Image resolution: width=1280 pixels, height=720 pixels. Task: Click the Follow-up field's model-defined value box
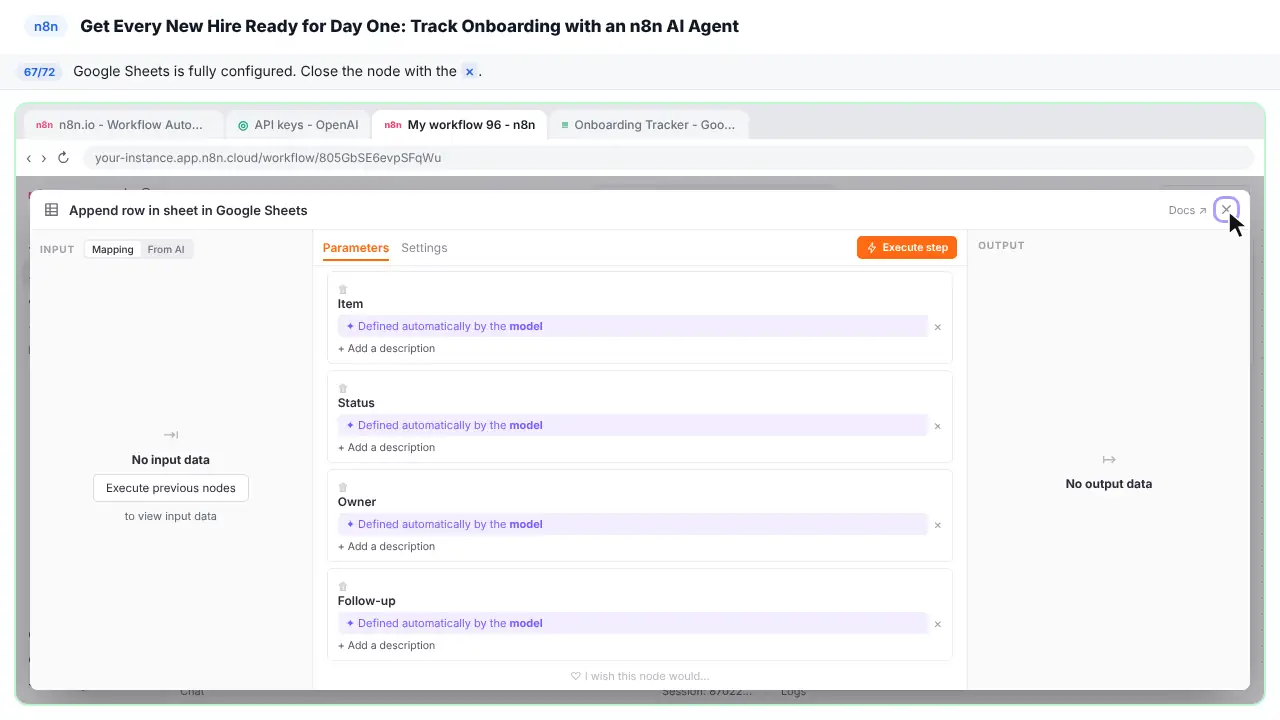pos(633,624)
